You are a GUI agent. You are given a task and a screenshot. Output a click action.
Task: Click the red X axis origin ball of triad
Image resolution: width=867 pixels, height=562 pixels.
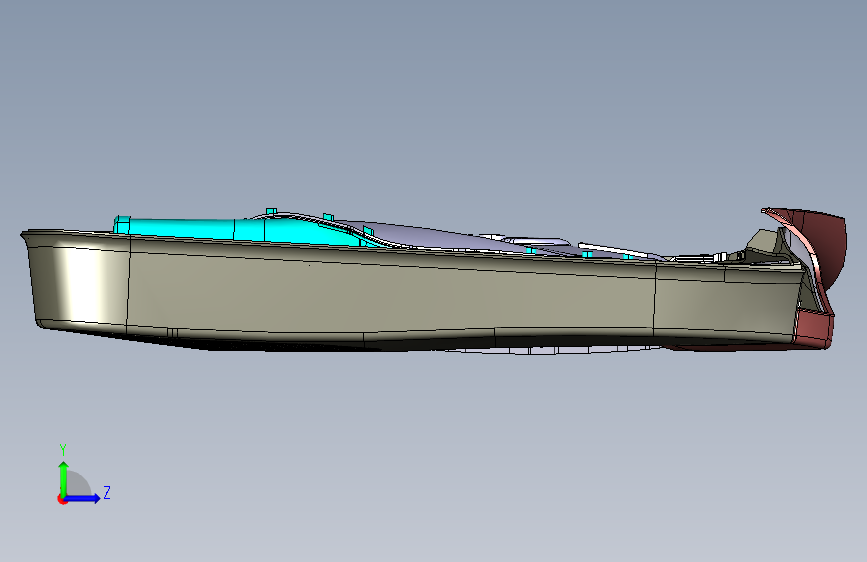[62, 499]
